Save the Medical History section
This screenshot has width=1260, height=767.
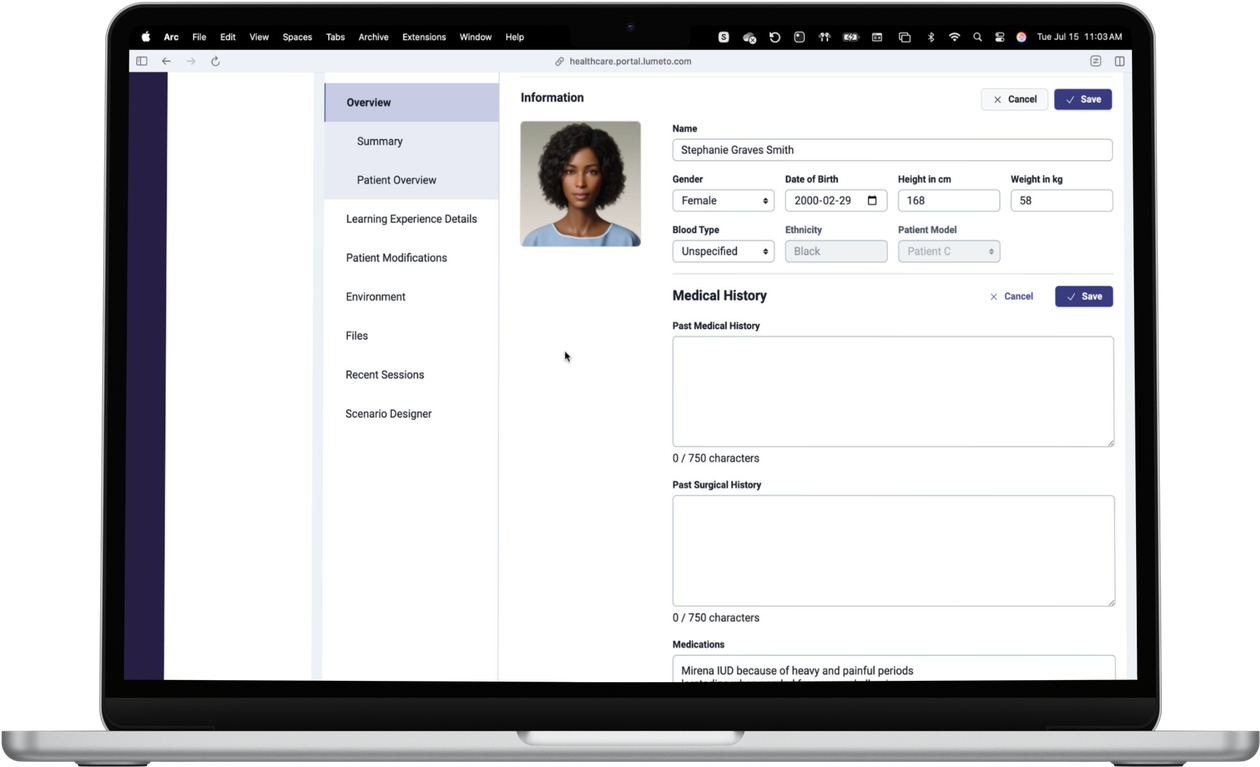1084,296
